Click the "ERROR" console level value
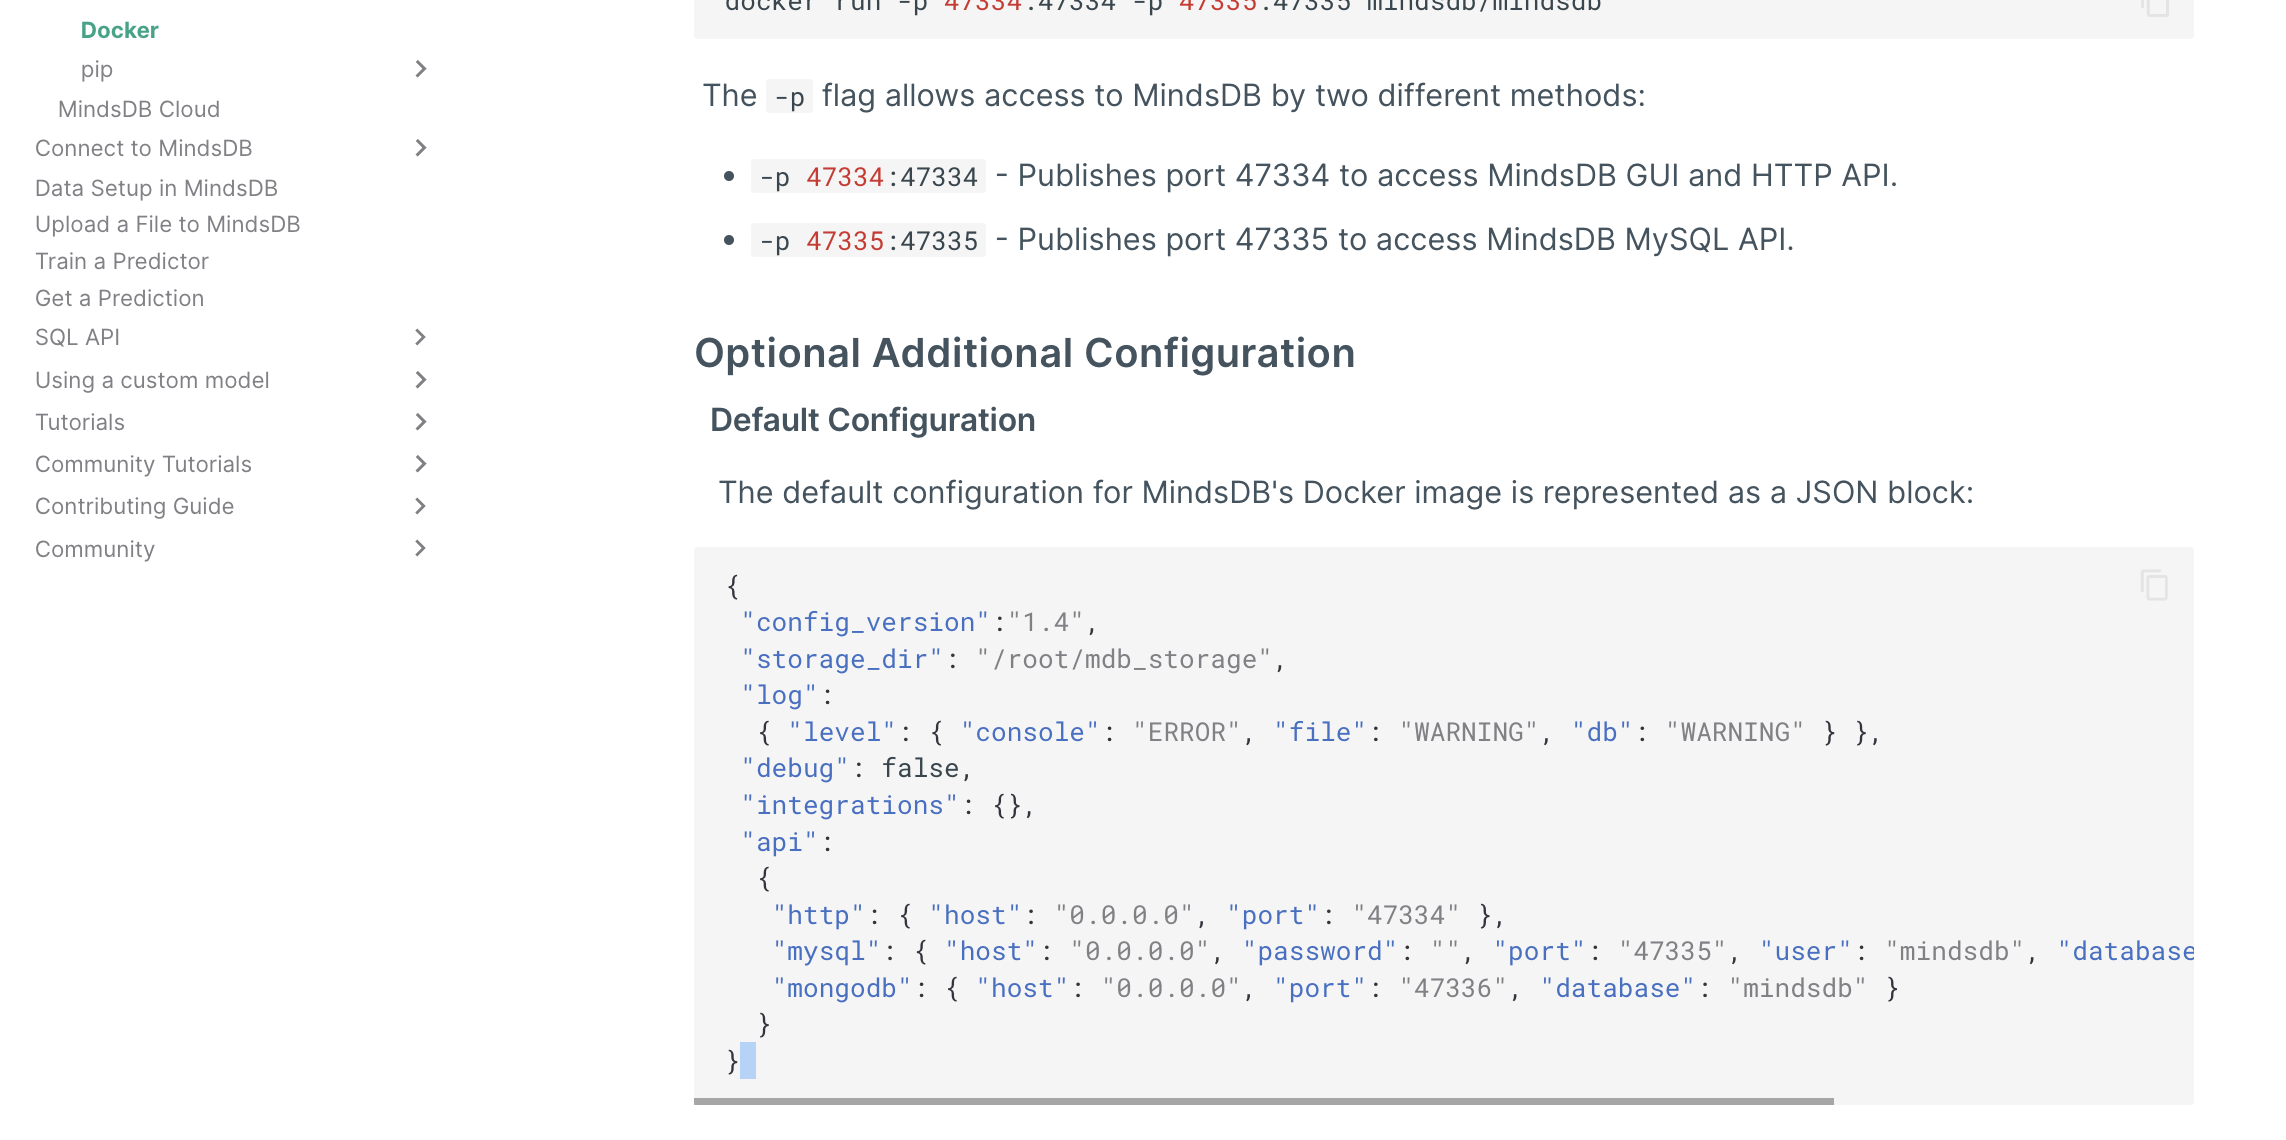The image size is (2286, 1140). tap(1186, 732)
